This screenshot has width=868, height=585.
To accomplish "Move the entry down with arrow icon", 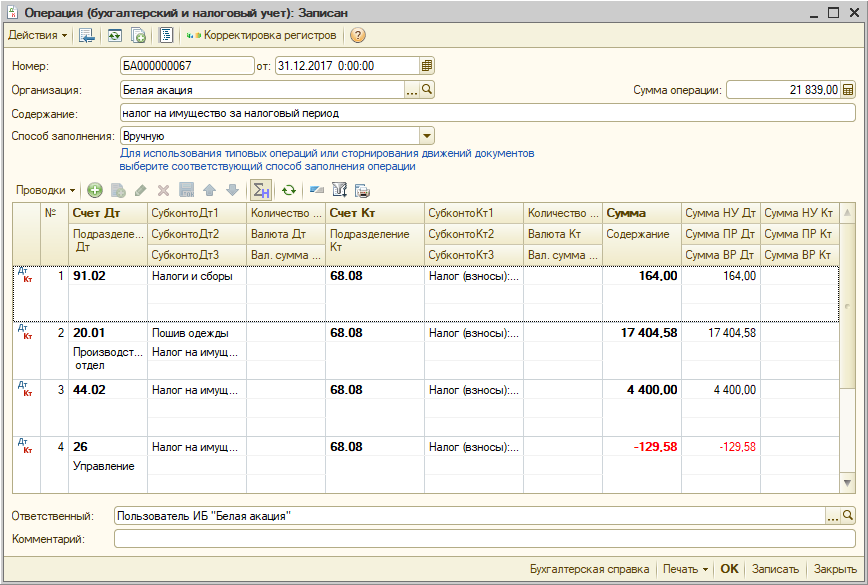I will coord(232,190).
